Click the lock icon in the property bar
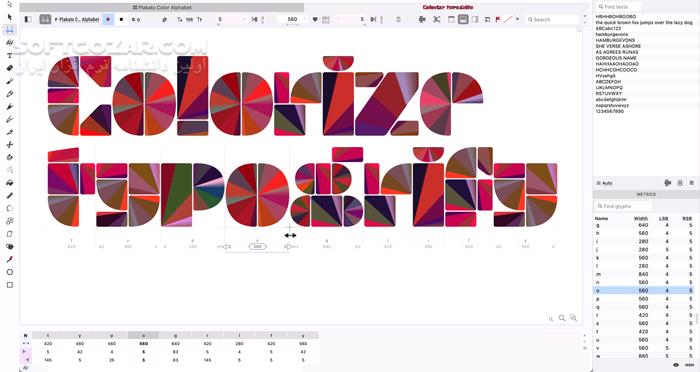Viewport: 700px width, 372px height. pyautogui.click(x=398, y=20)
